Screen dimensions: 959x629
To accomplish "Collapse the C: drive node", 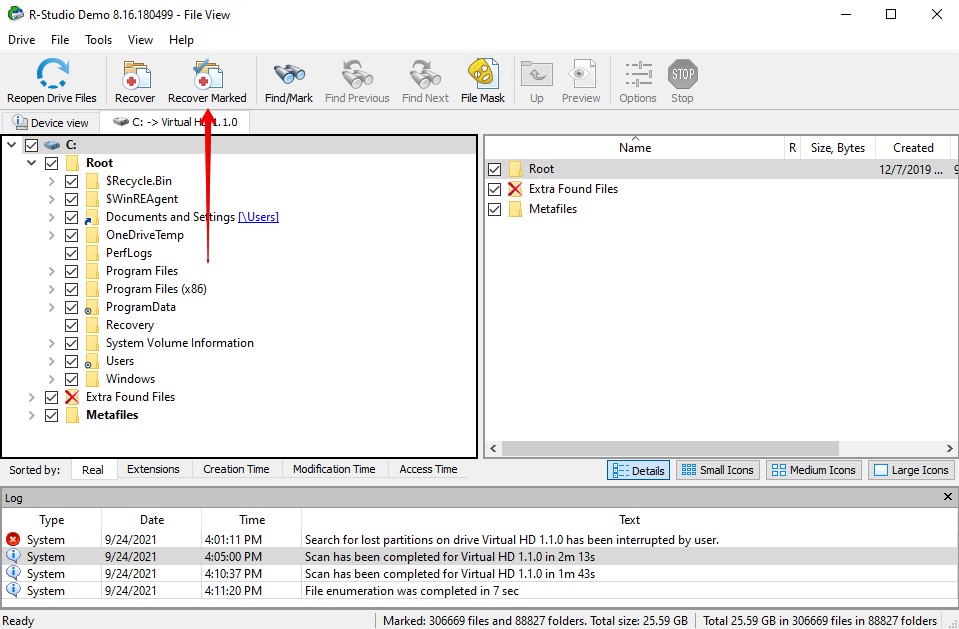I will pyautogui.click(x=12, y=145).
